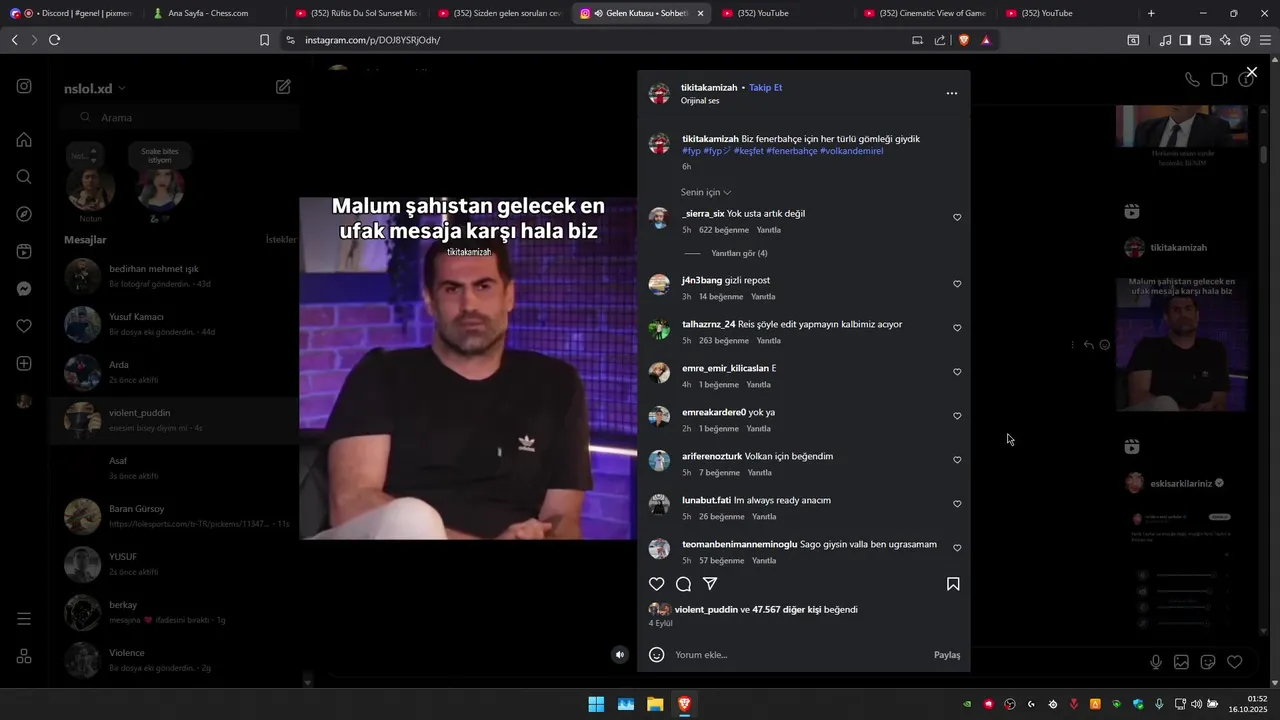The height and width of the screenshot is (720, 1280).
Task: Like the comment by _sierra_six
Action: [x=957, y=217]
